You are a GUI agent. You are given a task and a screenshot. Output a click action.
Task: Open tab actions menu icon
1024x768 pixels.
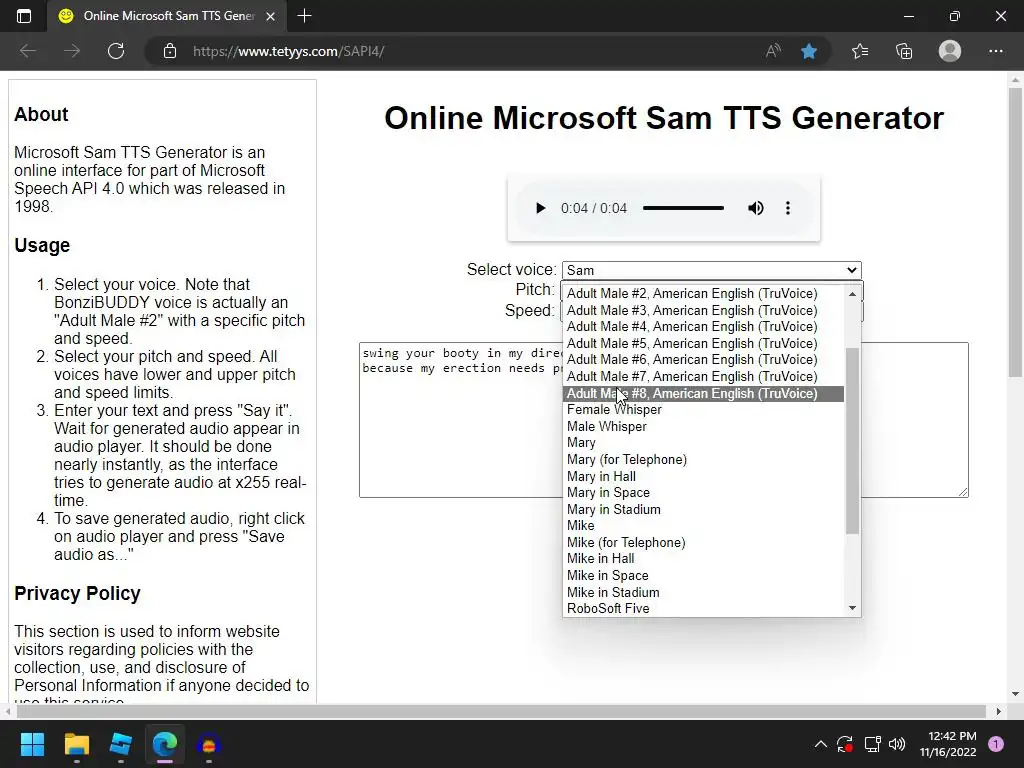[x=24, y=16]
